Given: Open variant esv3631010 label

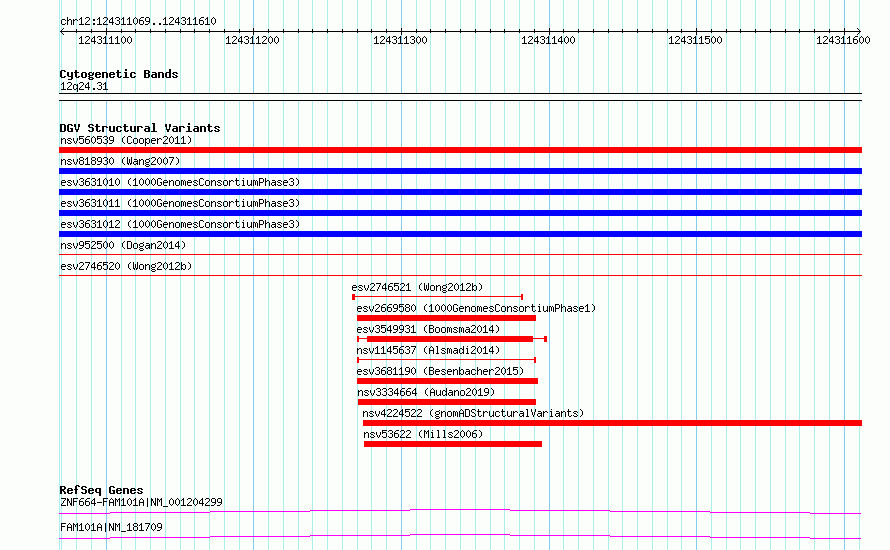Looking at the screenshot, I should click(180, 182).
